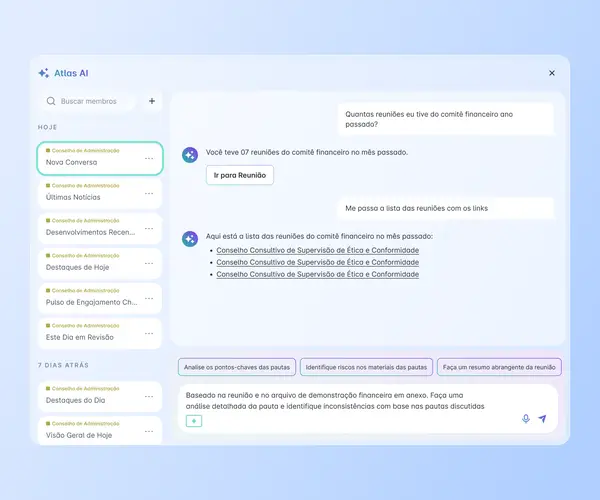Click the reply Você teve 07 reuniões
This screenshot has height=500, width=600.
click(307, 152)
